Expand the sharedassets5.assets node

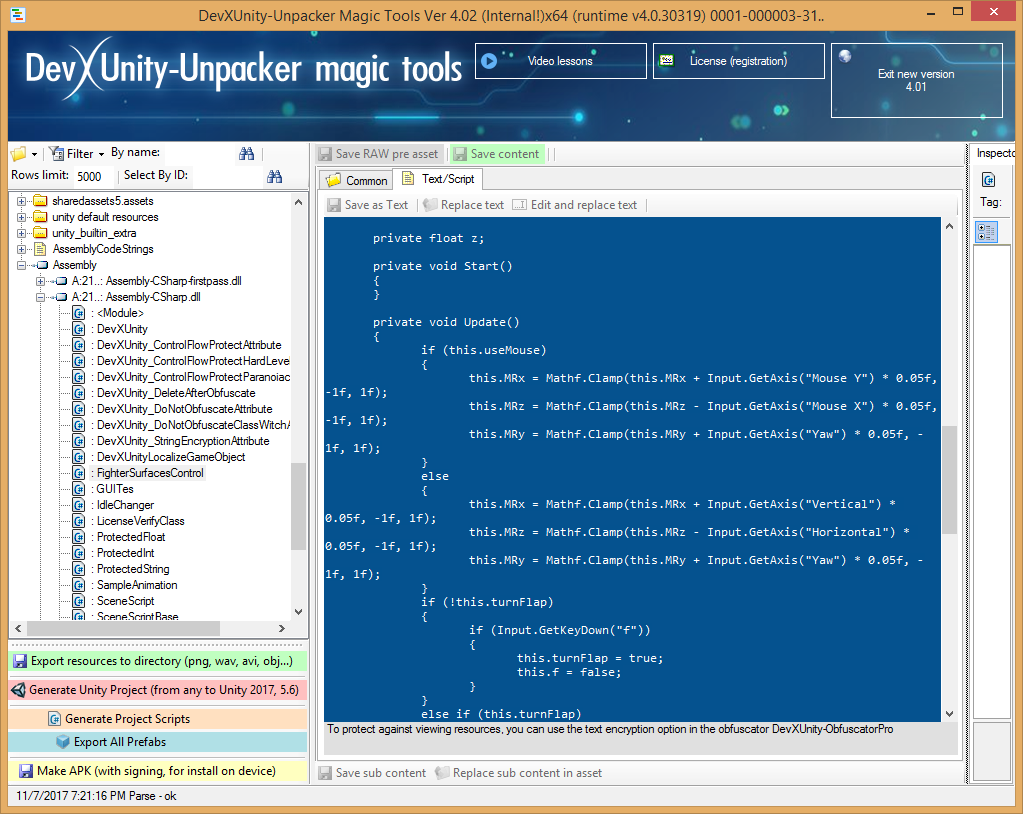pos(22,201)
